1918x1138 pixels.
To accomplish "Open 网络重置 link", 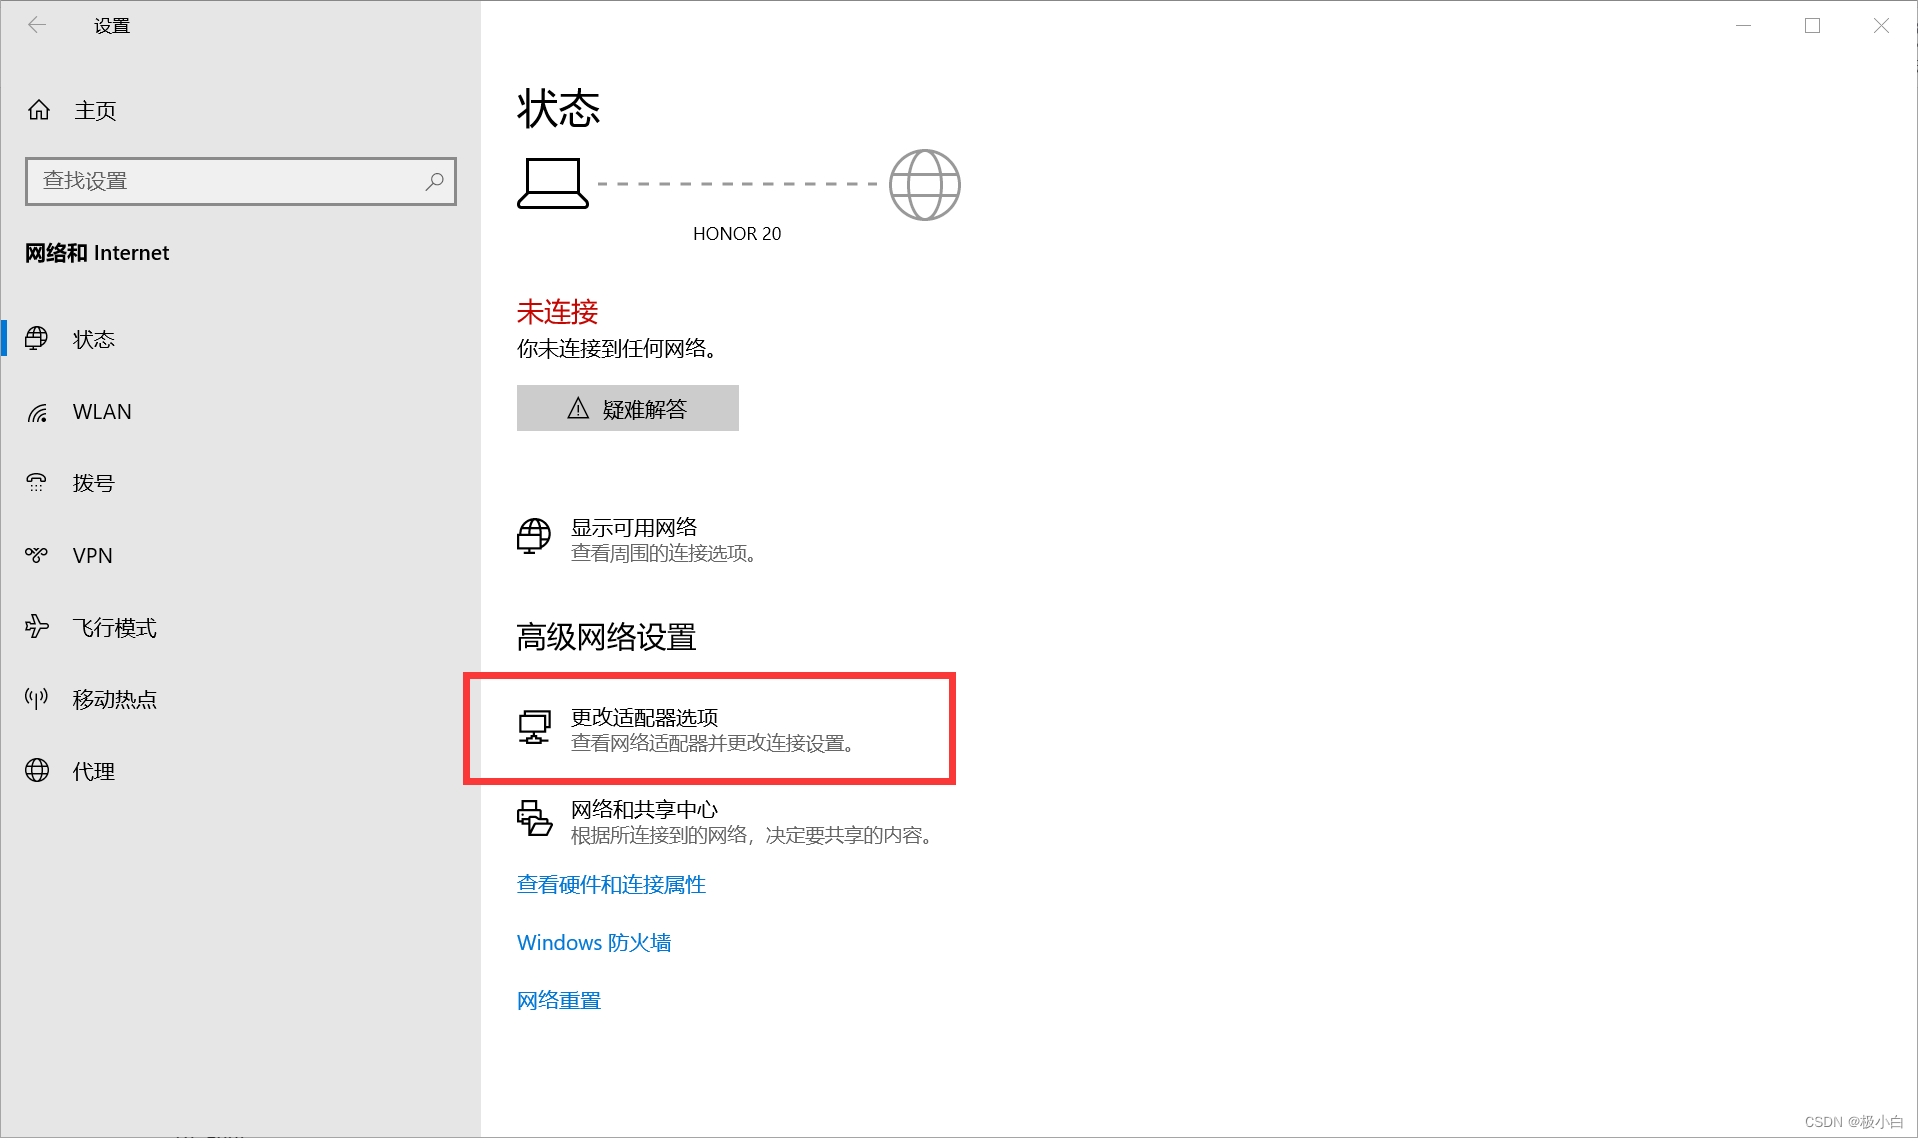I will point(558,999).
